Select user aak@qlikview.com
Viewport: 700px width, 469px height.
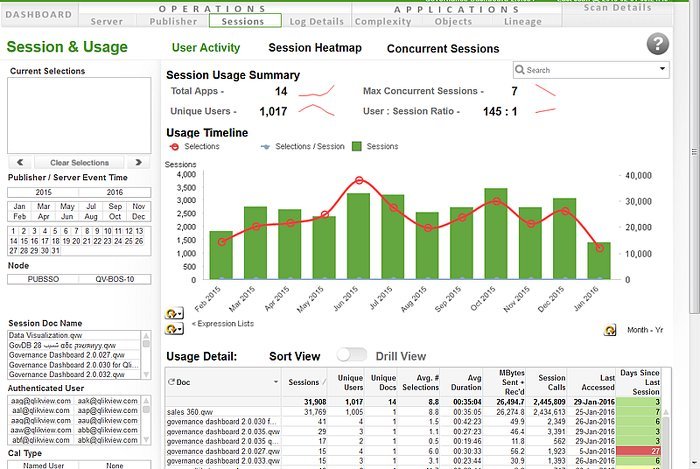[107, 401]
